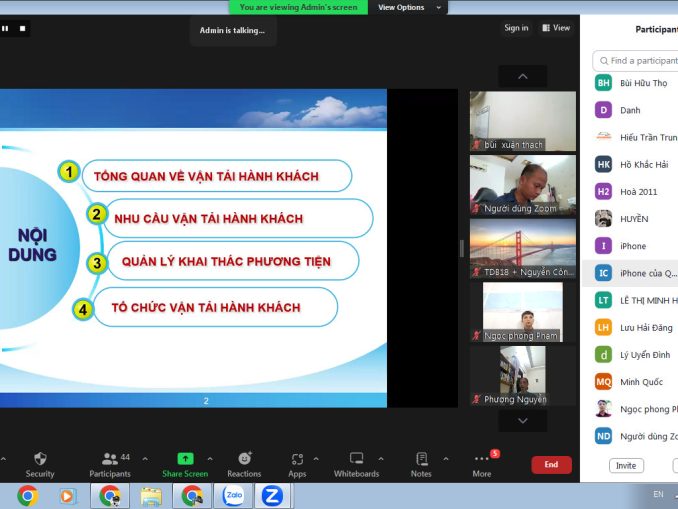678x509 pixels.
Task: Click the Sign in button
Action: (516, 28)
